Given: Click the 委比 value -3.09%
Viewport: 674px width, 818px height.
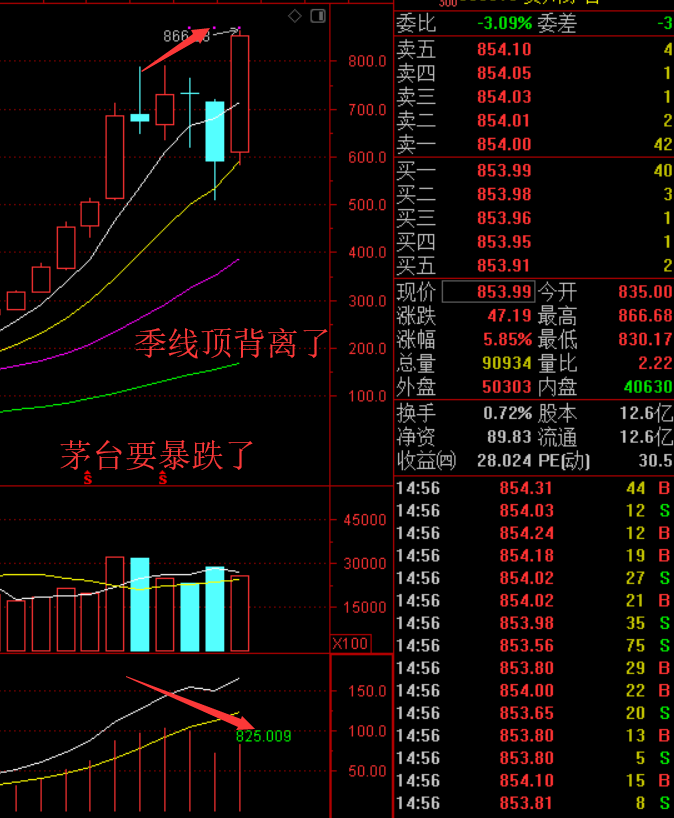Looking at the screenshot, I should [x=504, y=23].
